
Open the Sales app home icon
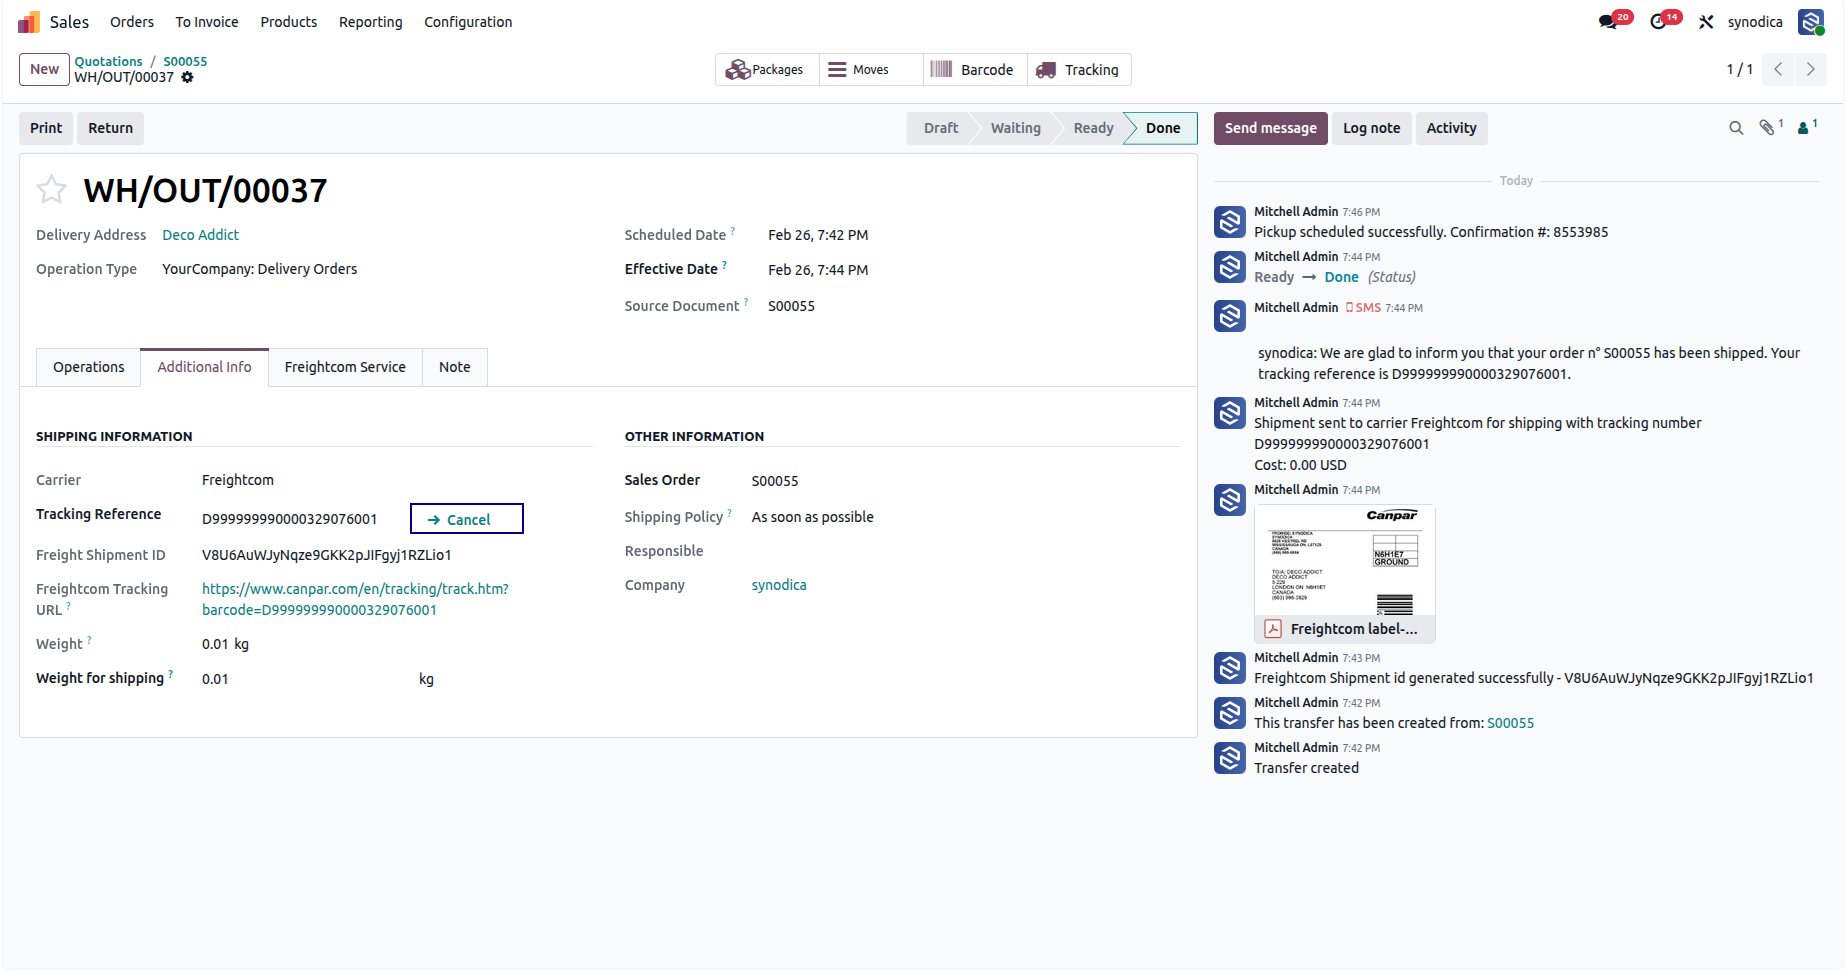29,22
